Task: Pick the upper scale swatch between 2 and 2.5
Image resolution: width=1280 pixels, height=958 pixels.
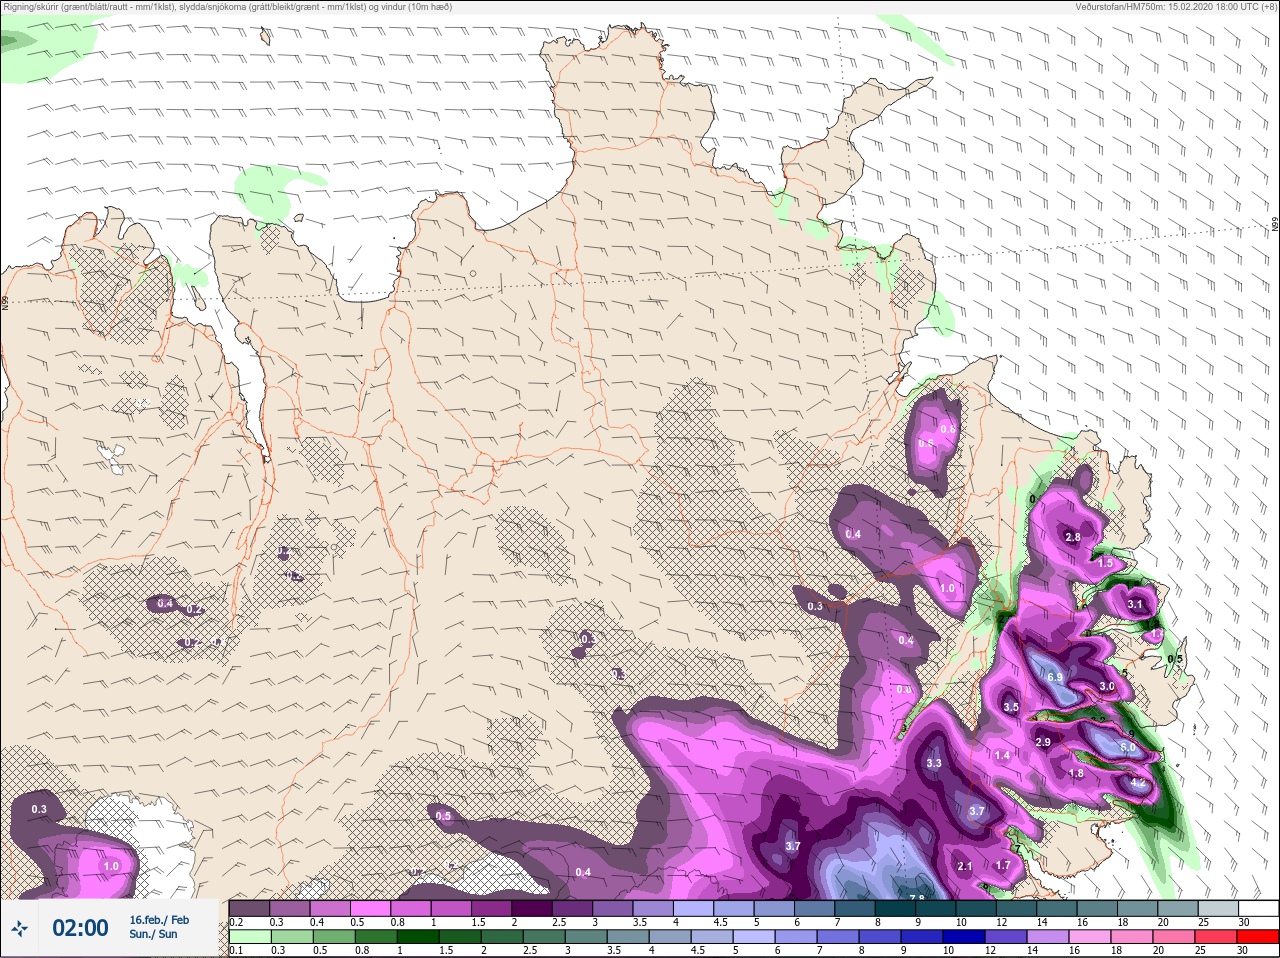Action: [533, 909]
